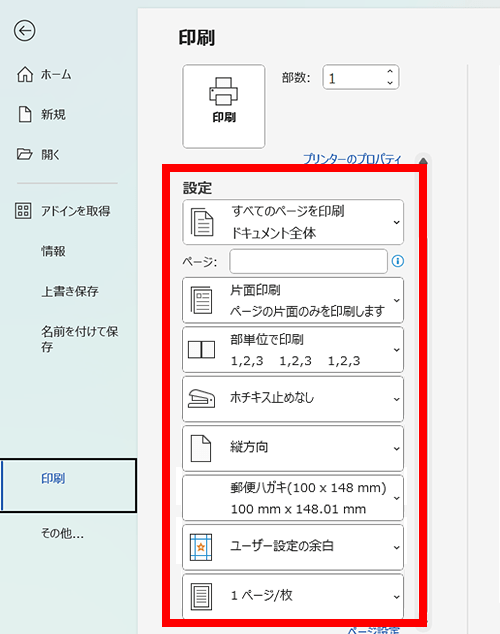
Task: Click the custom margins star icon
Action: (x=201, y=547)
